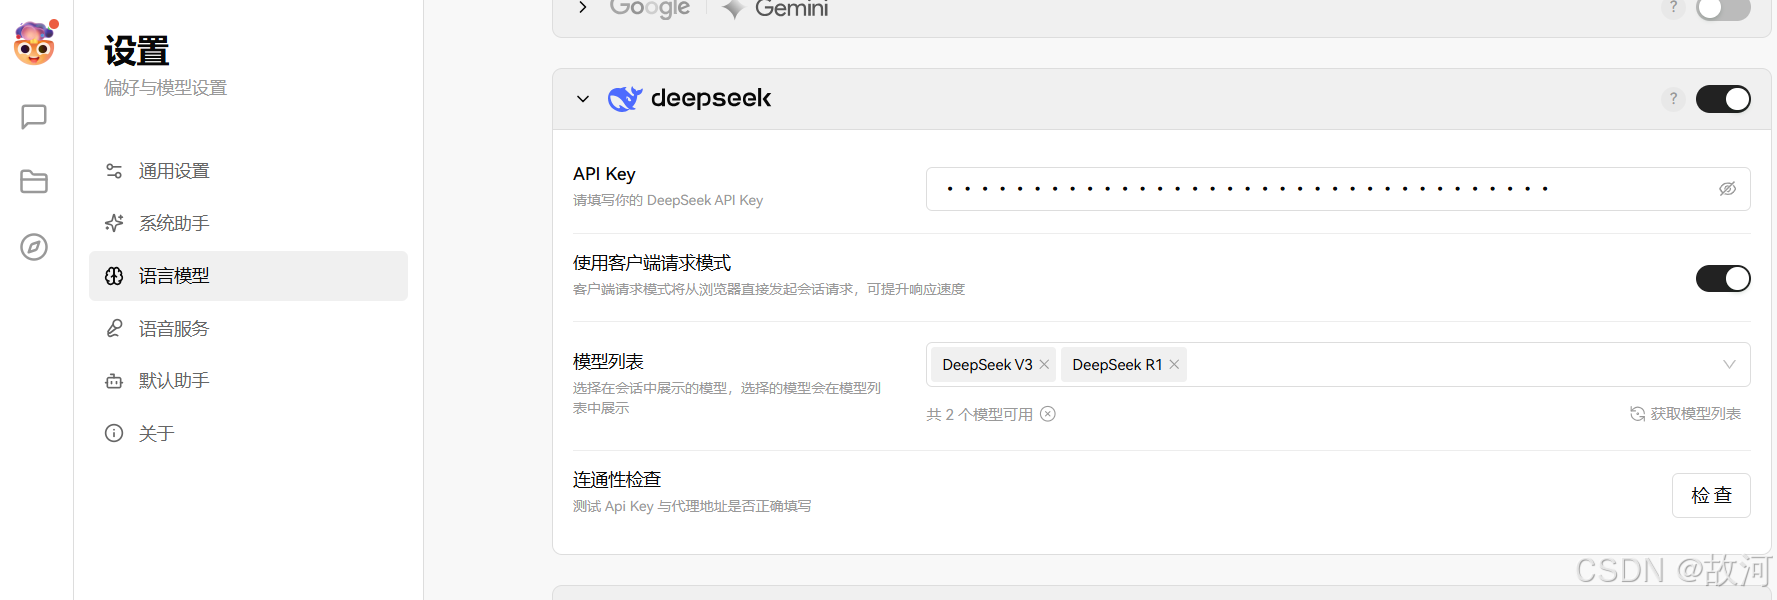Disable the deepseek provider toggle
The width and height of the screenshot is (1777, 600).
pos(1723,99)
